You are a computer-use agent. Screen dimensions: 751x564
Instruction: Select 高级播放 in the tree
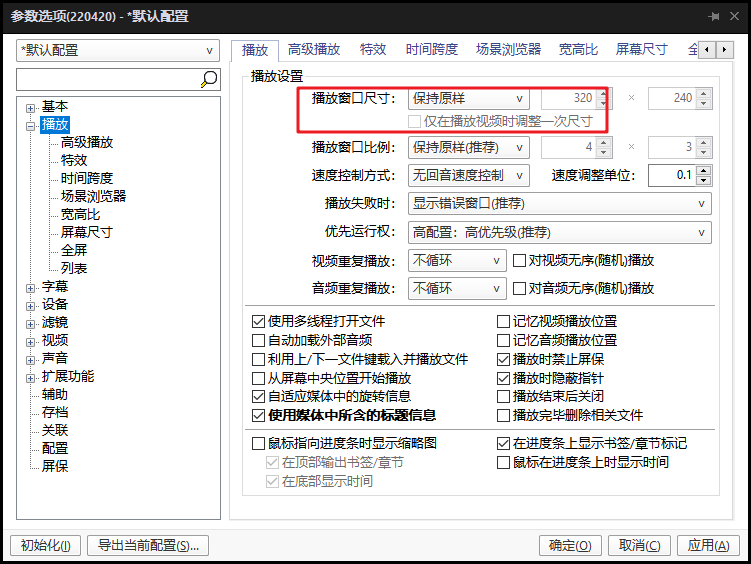point(87,142)
